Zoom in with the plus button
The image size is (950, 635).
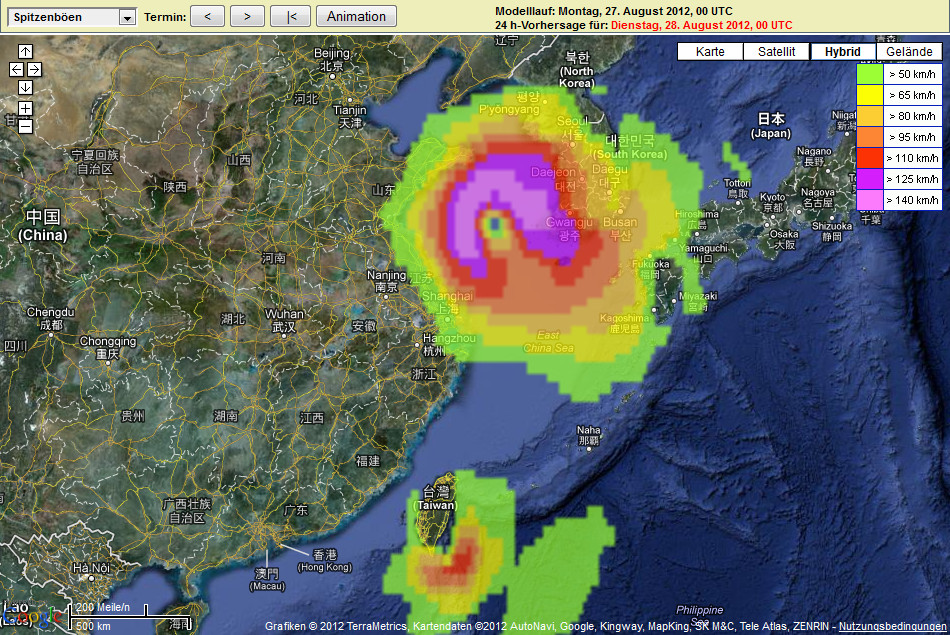tap(25, 108)
